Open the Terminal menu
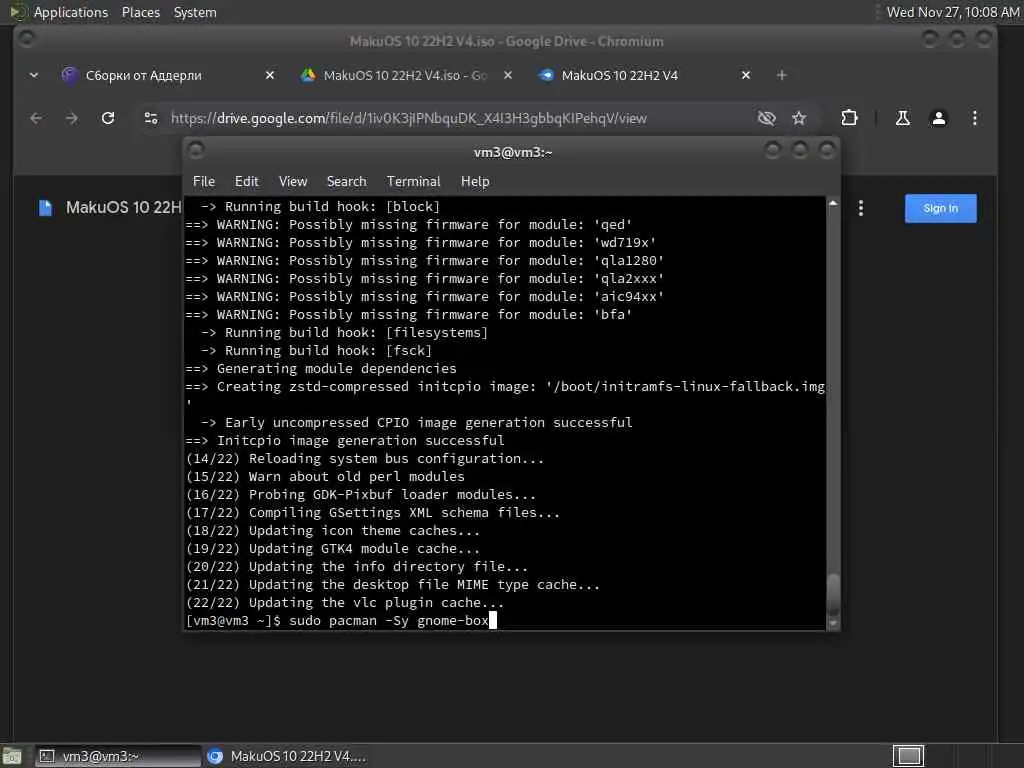The image size is (1024, 768). pyautogui.click(x=413, y=182)
